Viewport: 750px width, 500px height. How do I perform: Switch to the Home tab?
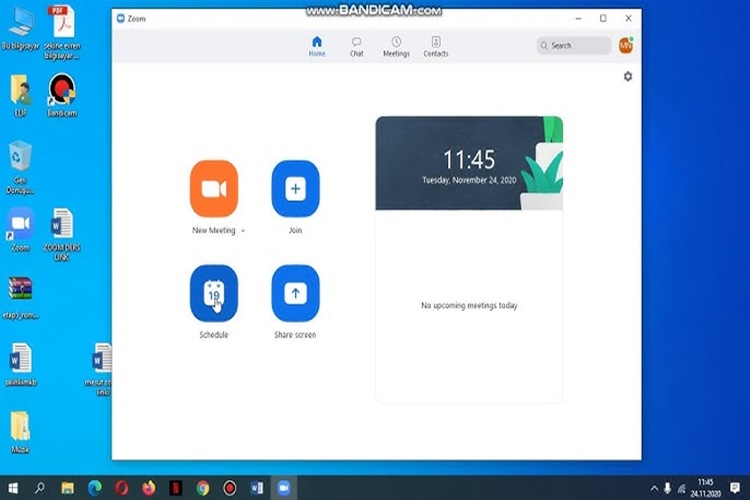click(x=317, y=46)
